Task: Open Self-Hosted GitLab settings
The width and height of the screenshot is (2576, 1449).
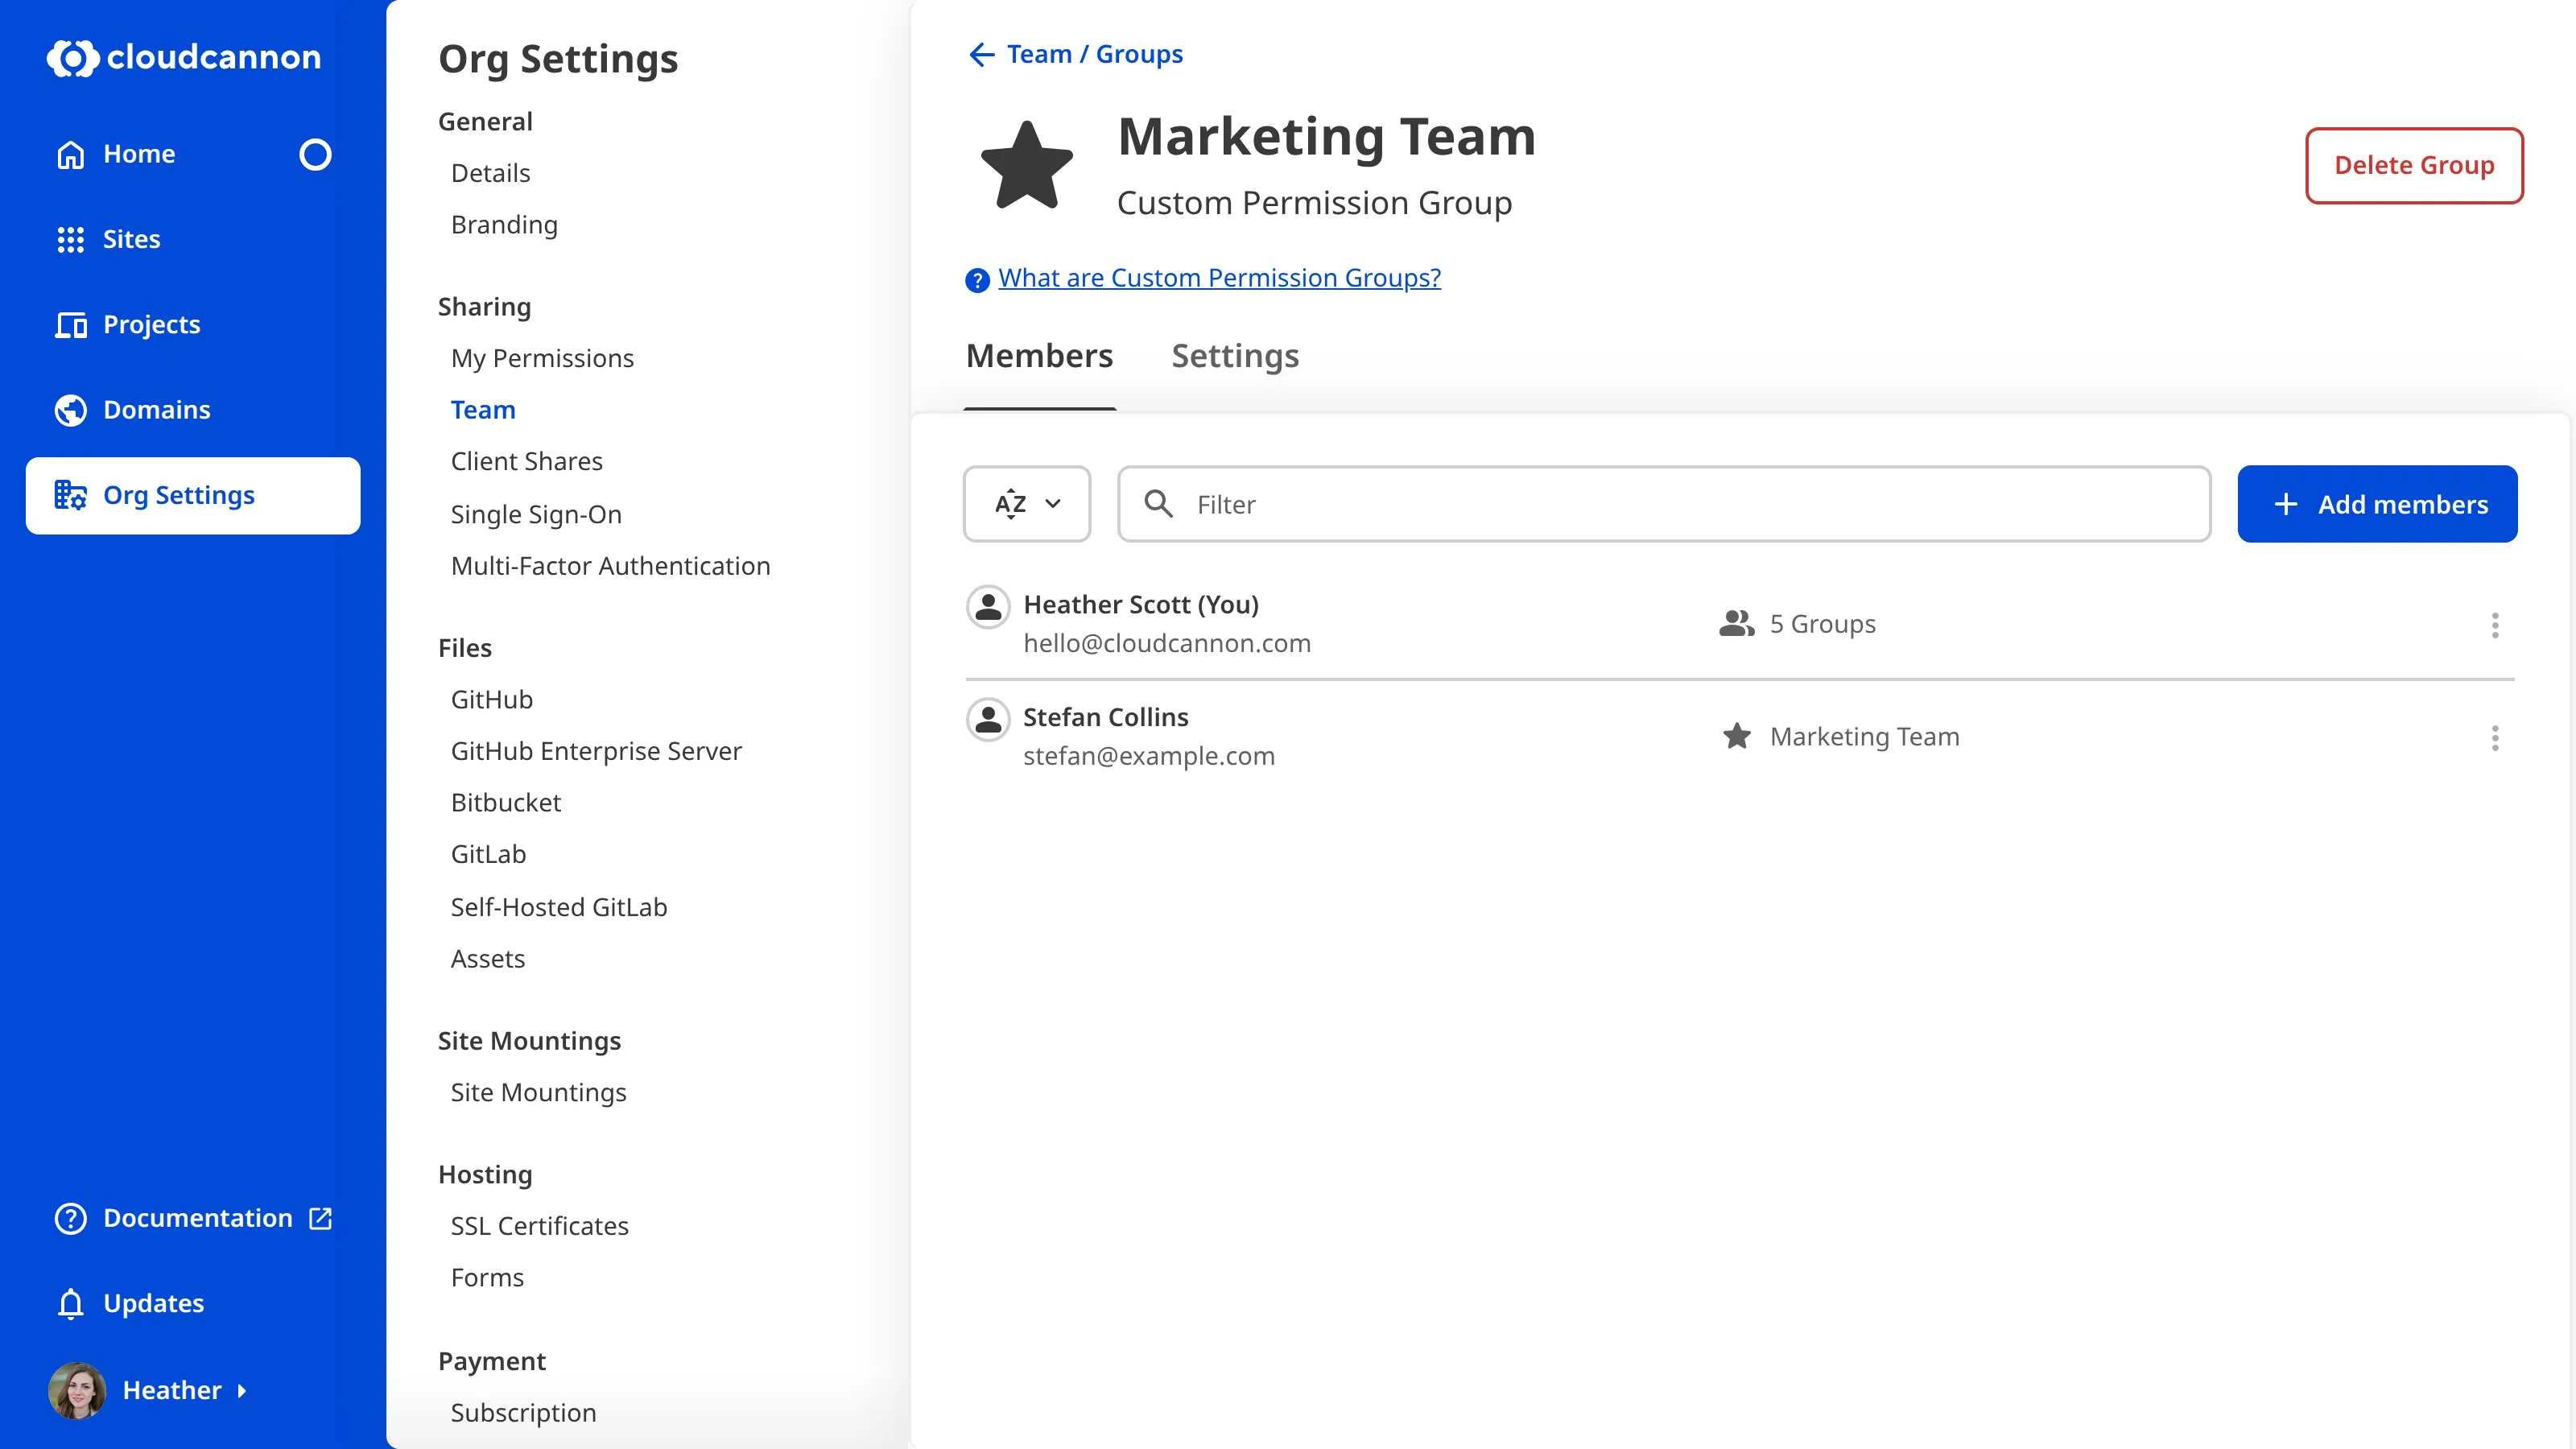Action: [x=558, y=907]
